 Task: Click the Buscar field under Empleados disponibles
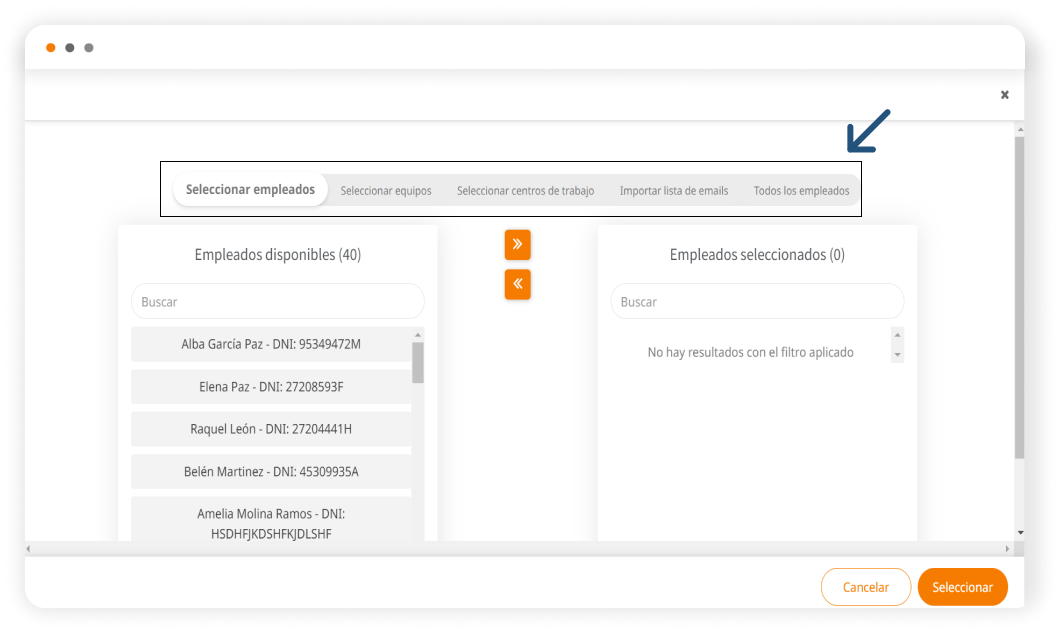(277, 301)
